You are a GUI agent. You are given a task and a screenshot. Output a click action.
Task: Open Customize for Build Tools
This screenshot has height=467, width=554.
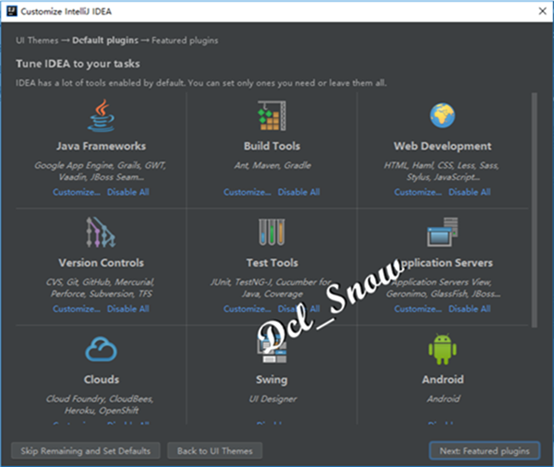coord(247,192)
